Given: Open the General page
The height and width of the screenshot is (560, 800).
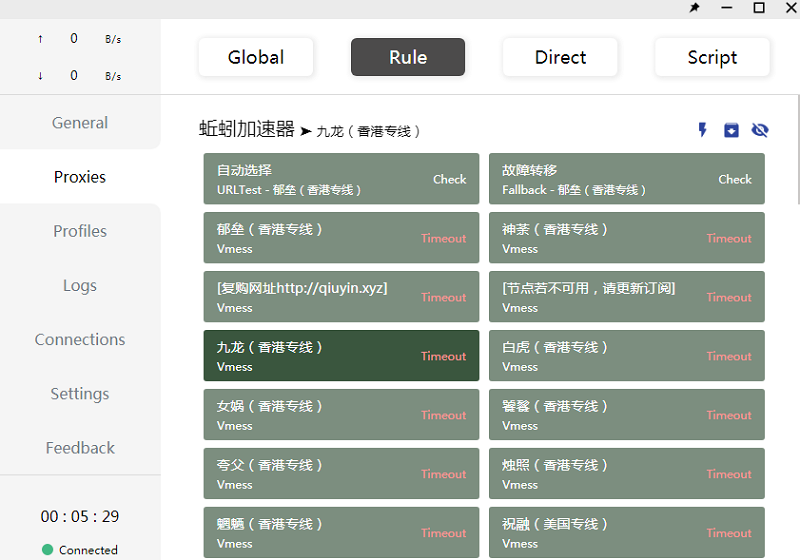Looking at the screenshot, I should click(x=80, y=122).
